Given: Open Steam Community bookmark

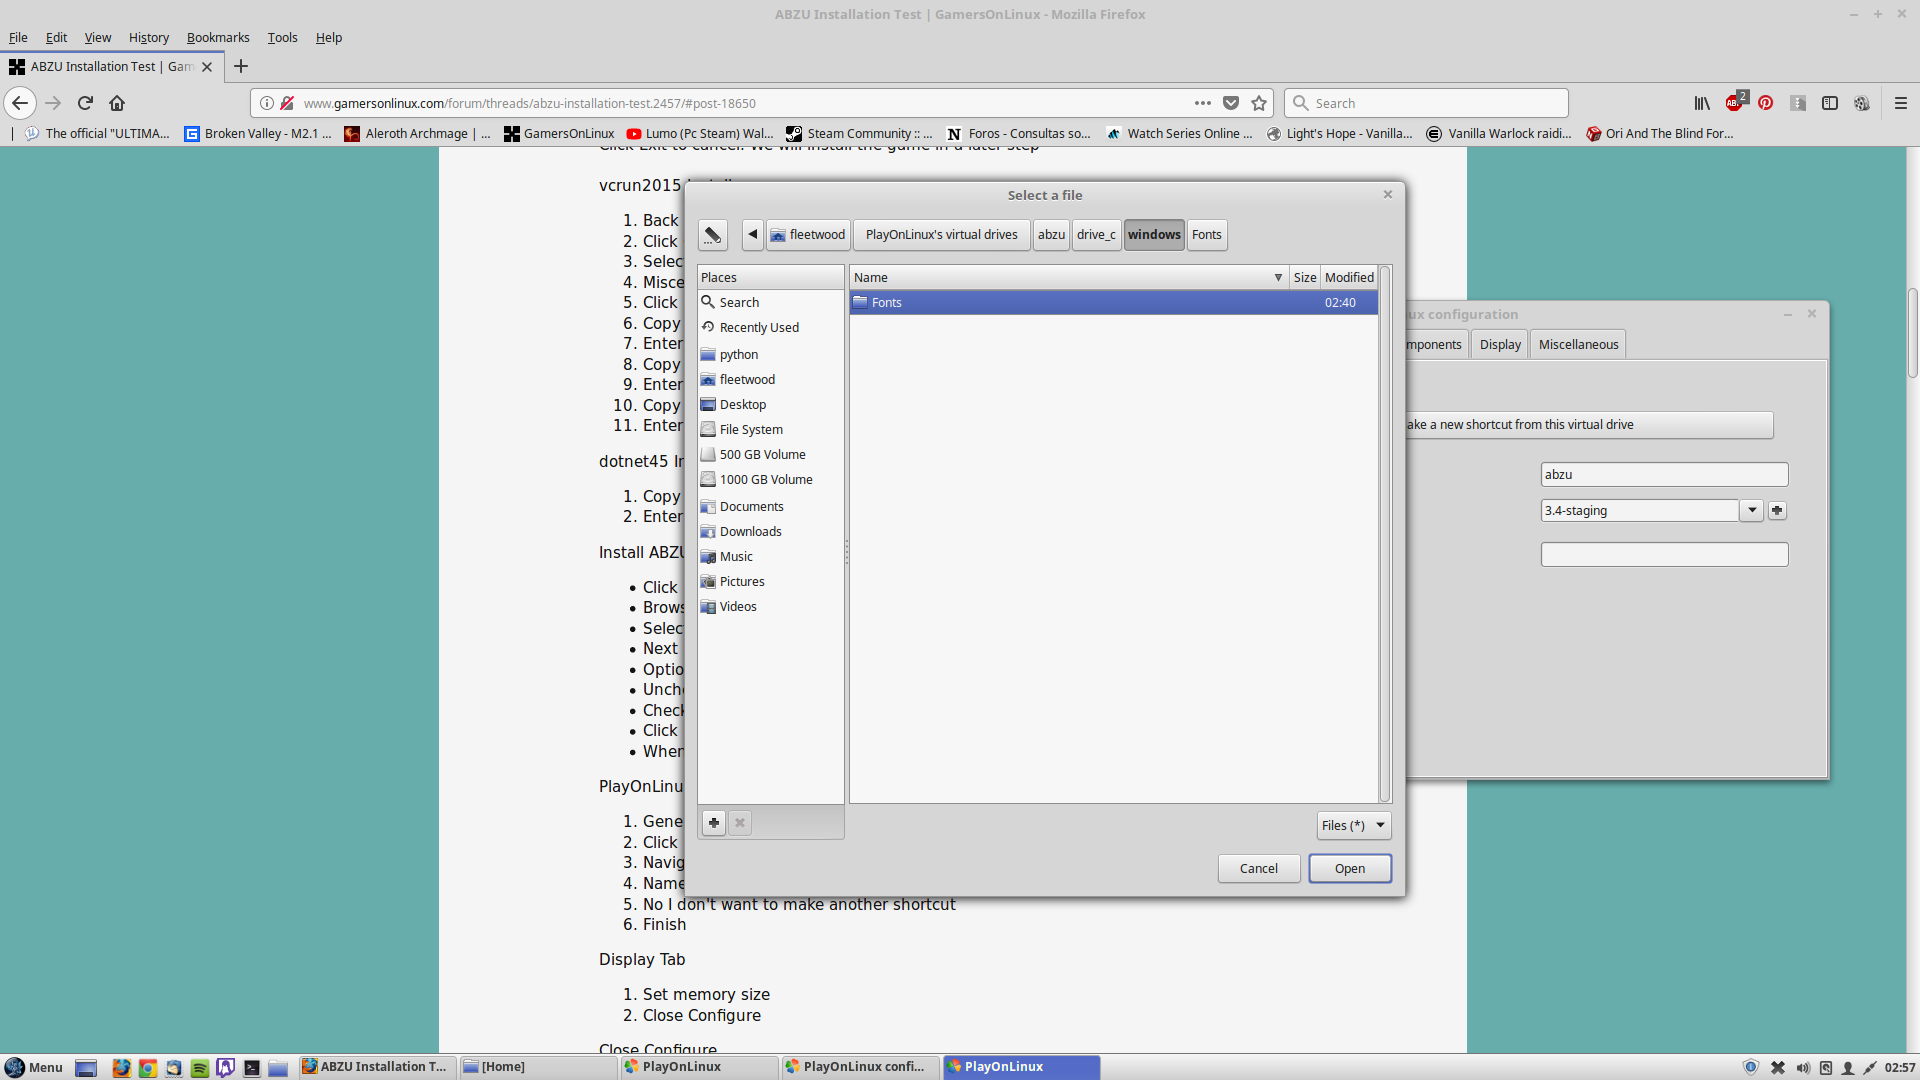Looking at the screenshot, I should pyautogui.click(x=859, y=133).
